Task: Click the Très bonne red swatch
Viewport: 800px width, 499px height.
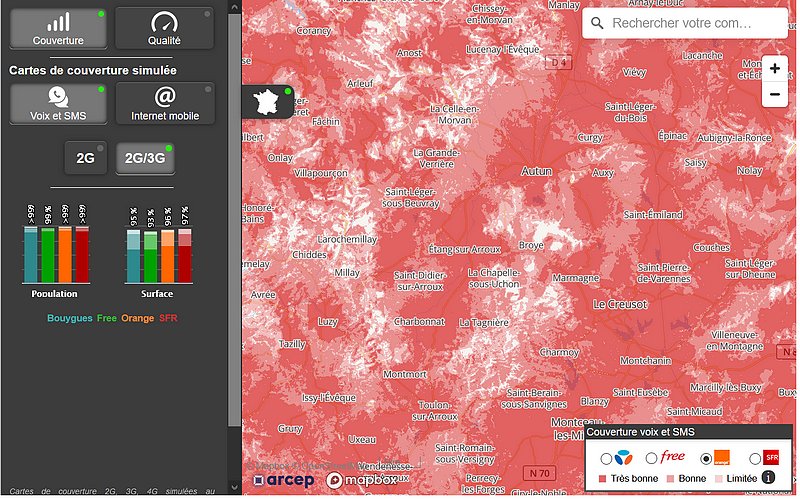Action: coord(602,479)
